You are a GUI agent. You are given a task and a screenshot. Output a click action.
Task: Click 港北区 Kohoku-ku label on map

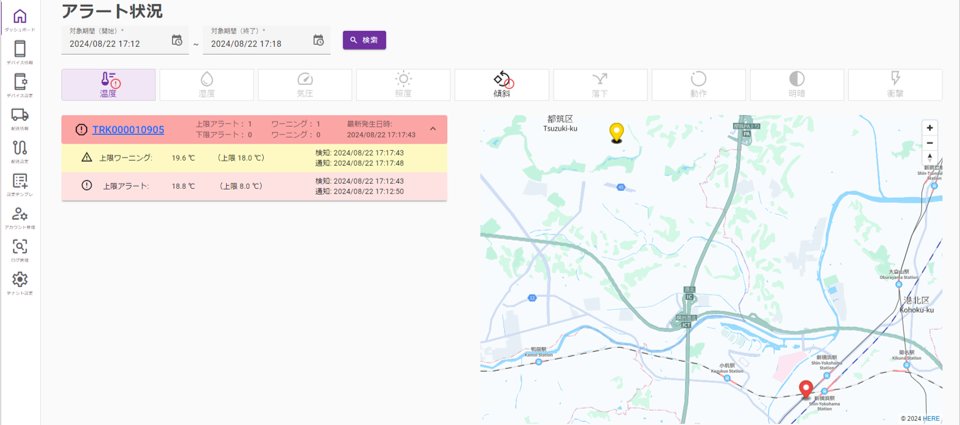917,304
